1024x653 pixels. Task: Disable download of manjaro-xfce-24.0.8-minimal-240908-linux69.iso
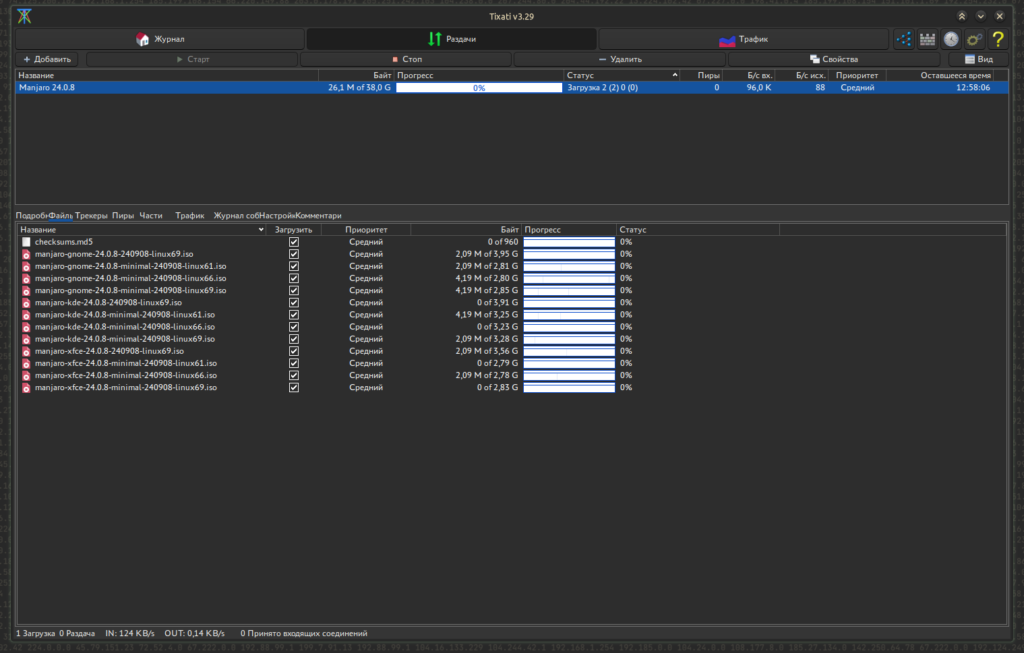tap(294, 388)
